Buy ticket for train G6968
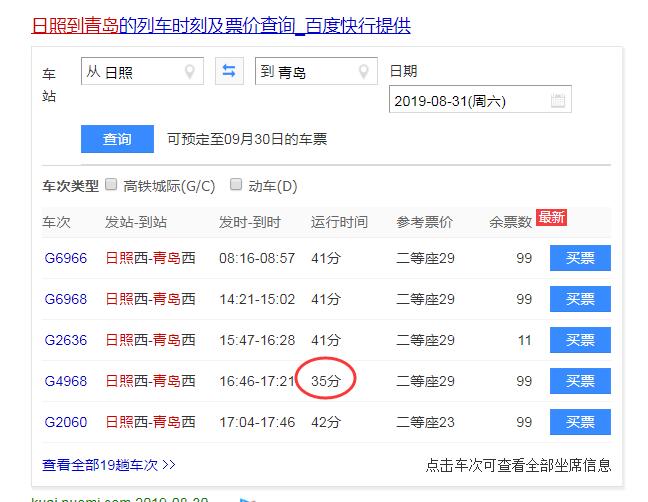This screenshot has width=648, height=502. (580, 299)
